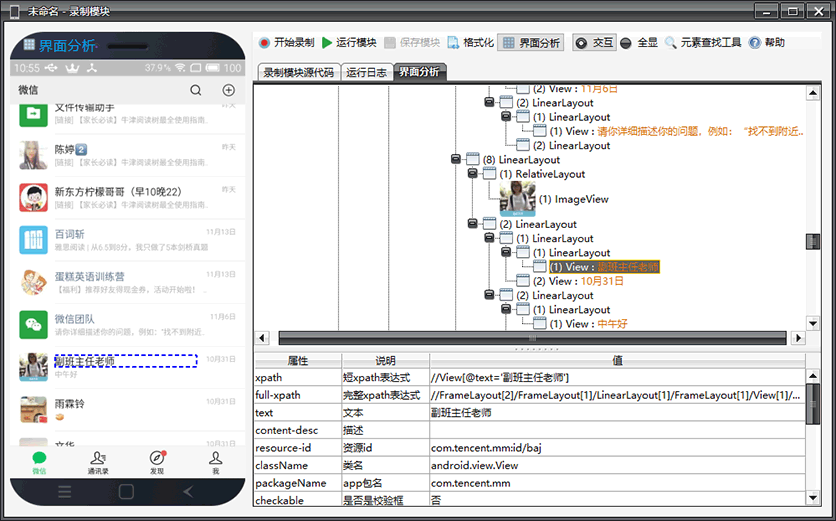Click the tree horizontal scrollbar thumb

click(x=532, y=338)
